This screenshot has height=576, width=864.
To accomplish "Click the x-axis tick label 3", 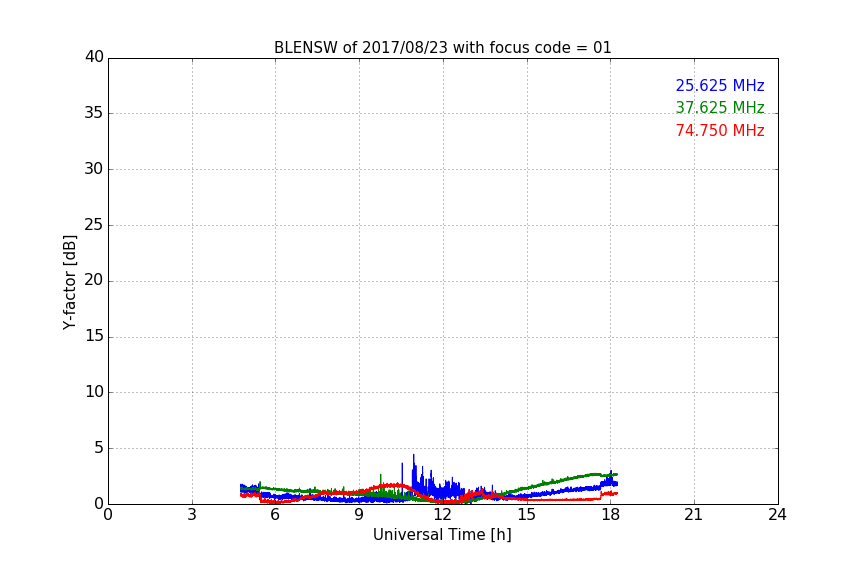I will [x=192, y=515].
